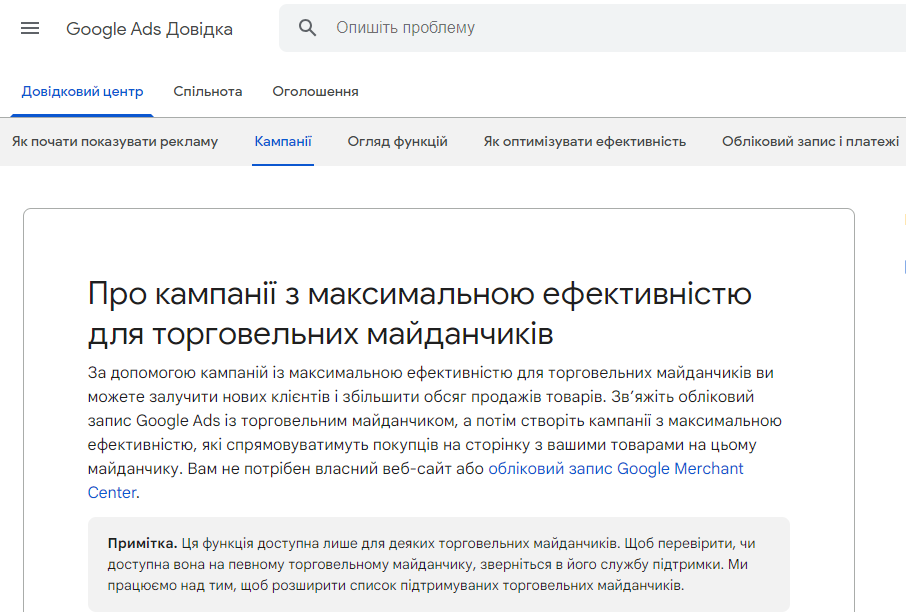Click the search magnifier icon

pos(308,28)
